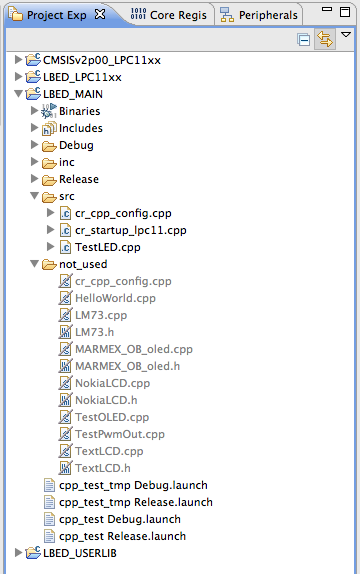360x574 pixels.
Task: Select the HelloWorld.cpp file name
Action: (115, 298)
